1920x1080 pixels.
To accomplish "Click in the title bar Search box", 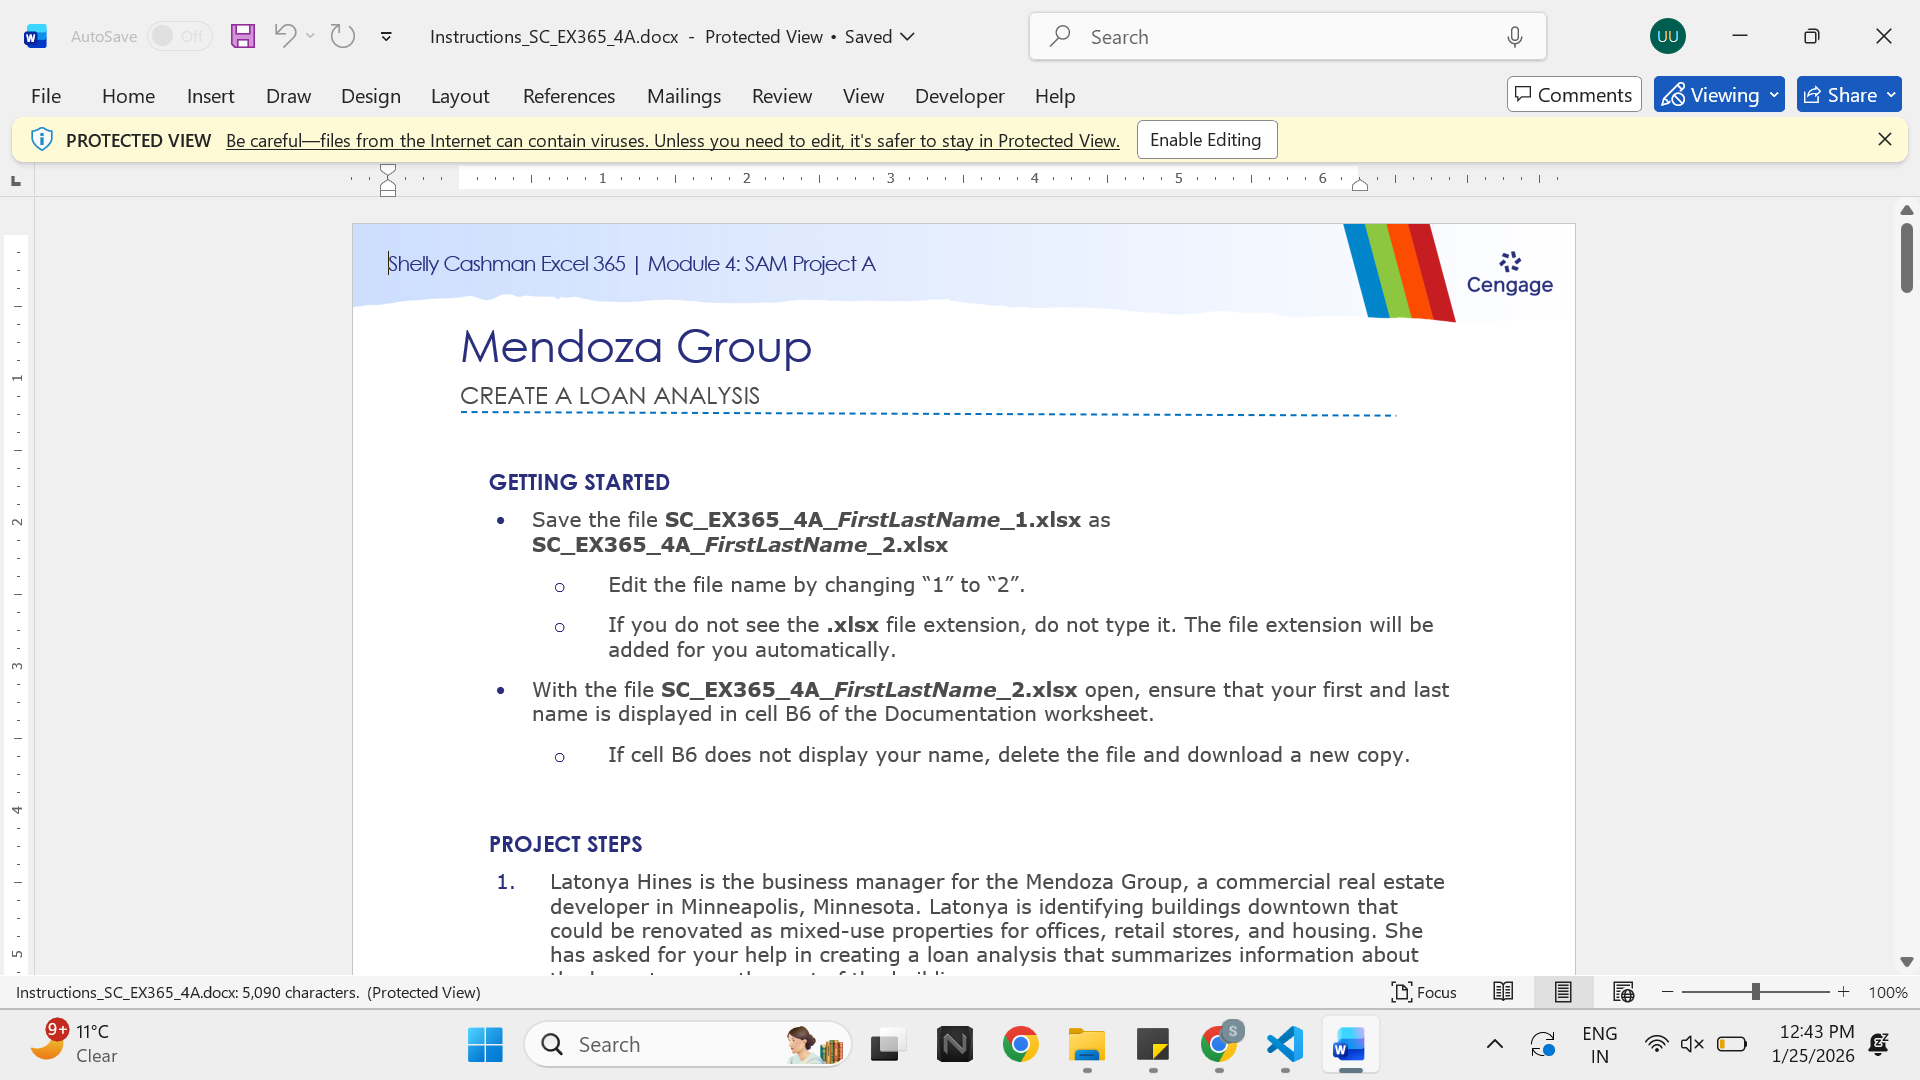I will tap(1287, 37).
